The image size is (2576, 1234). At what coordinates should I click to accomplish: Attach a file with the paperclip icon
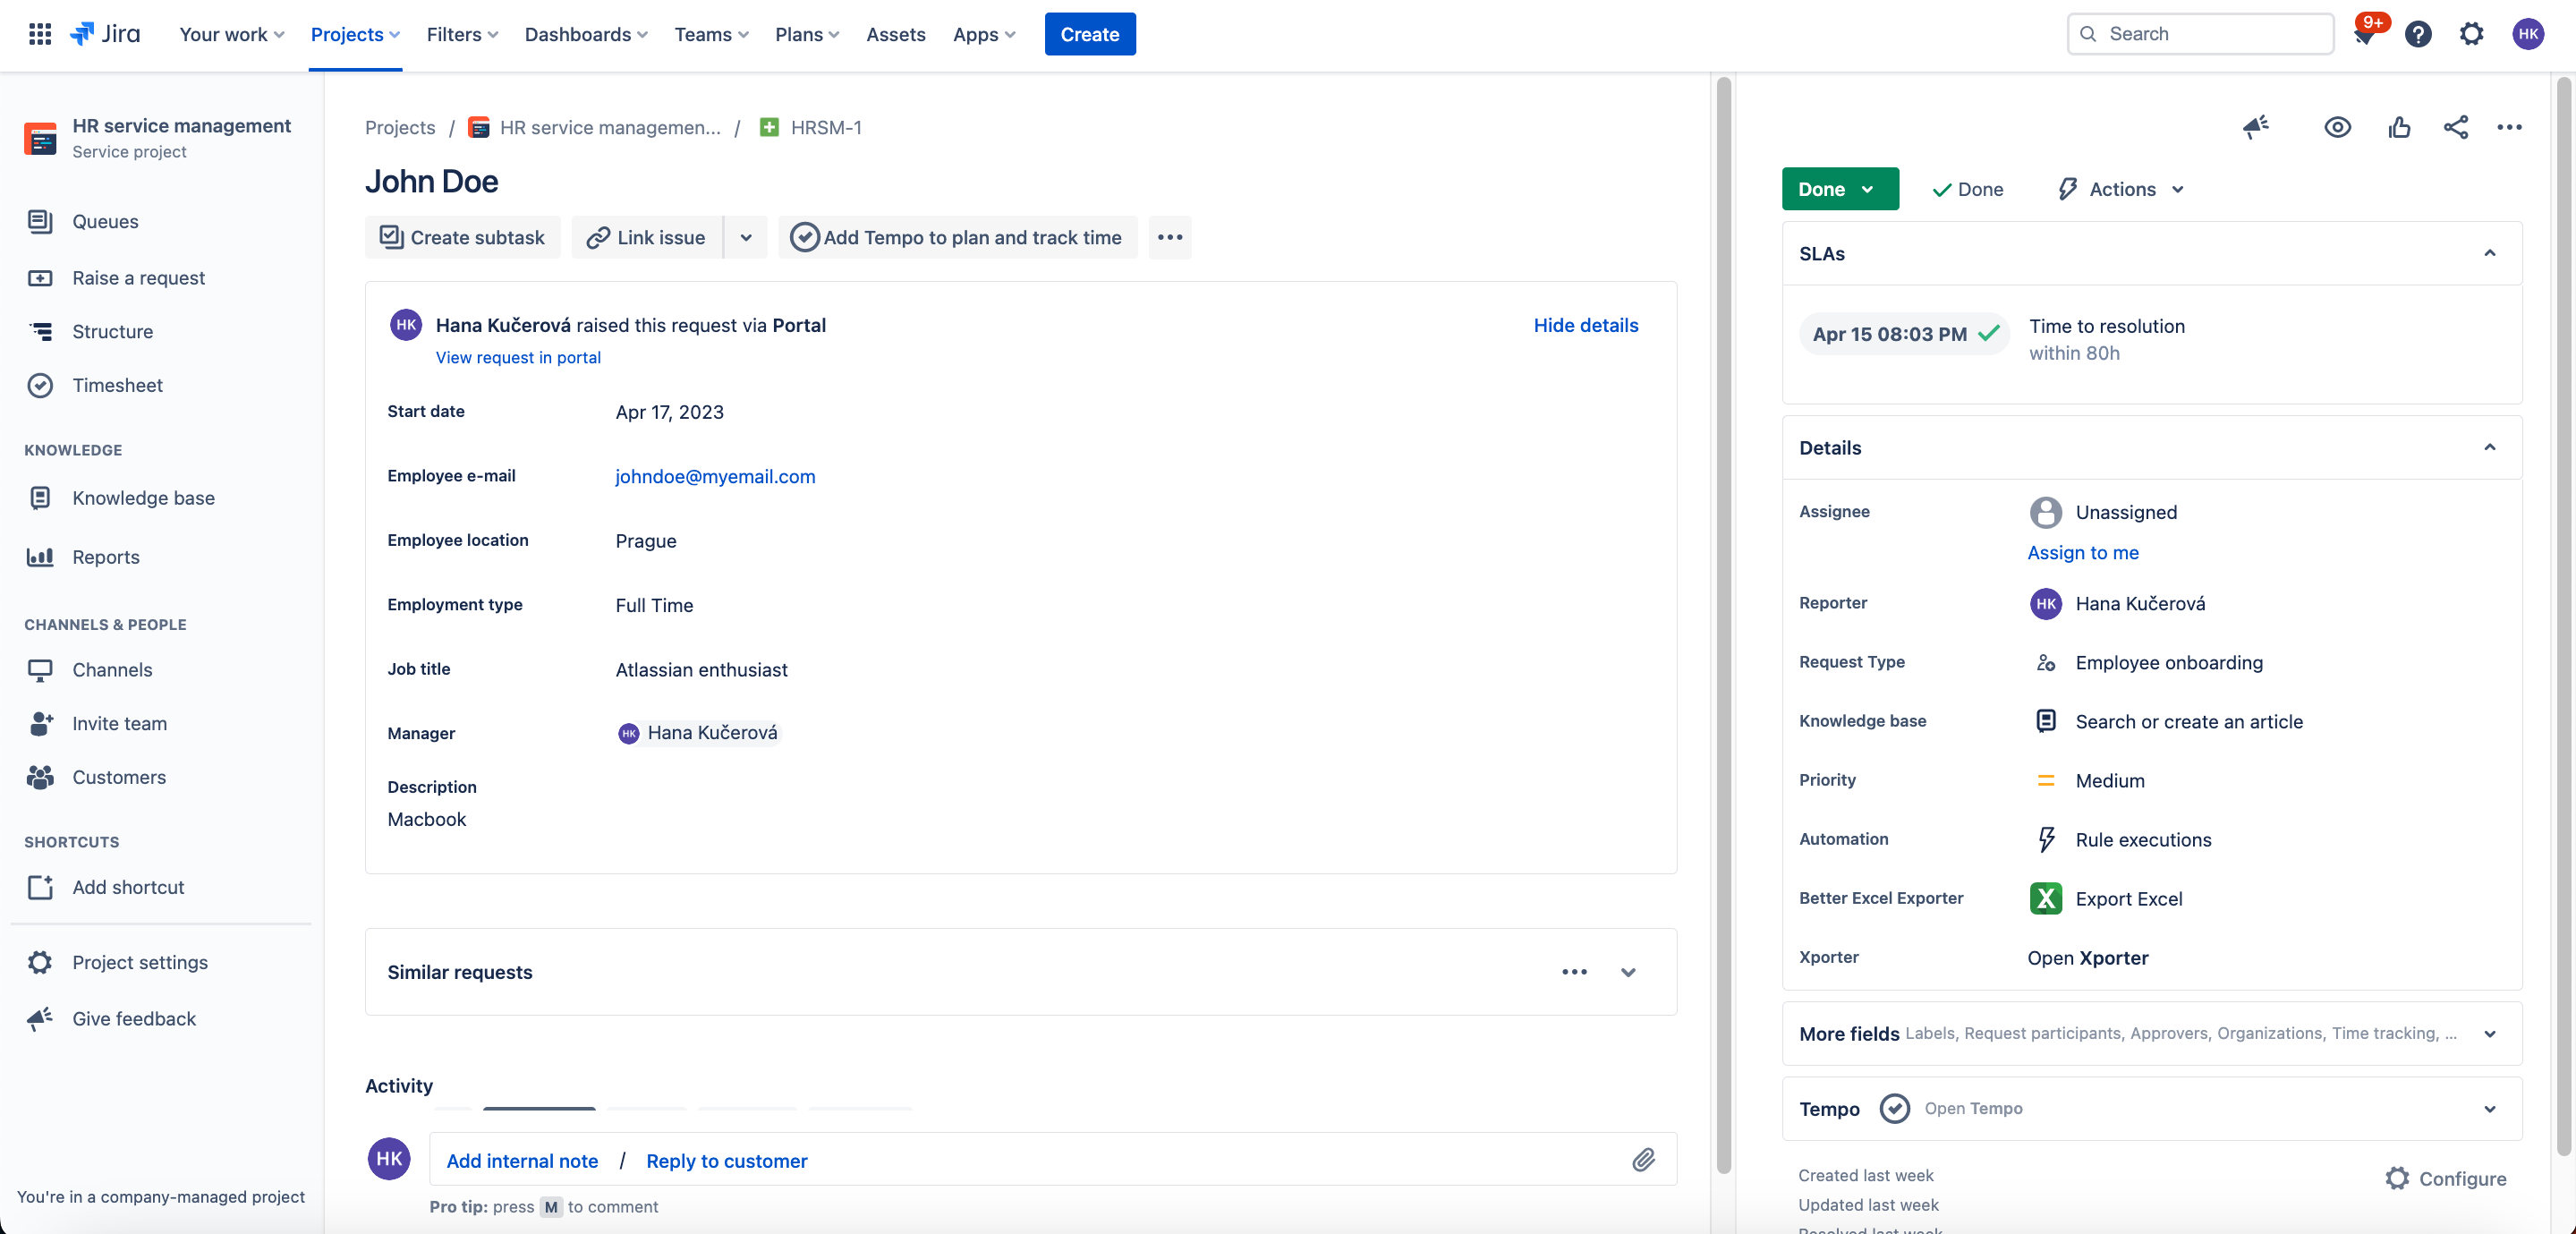click(x=1645, y=1160)
